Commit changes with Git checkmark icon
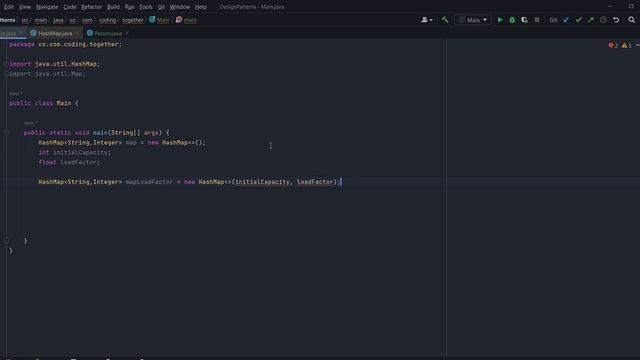 tap(578, 20)
